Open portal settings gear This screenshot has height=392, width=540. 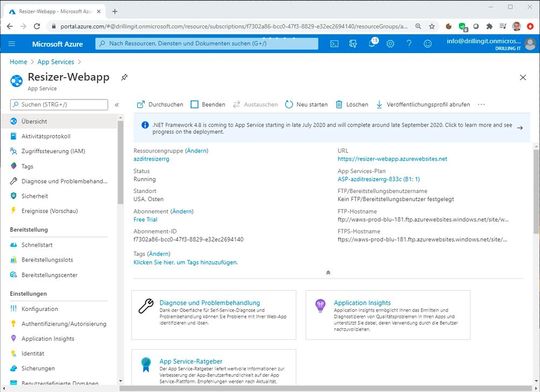(x=390, y=44)
